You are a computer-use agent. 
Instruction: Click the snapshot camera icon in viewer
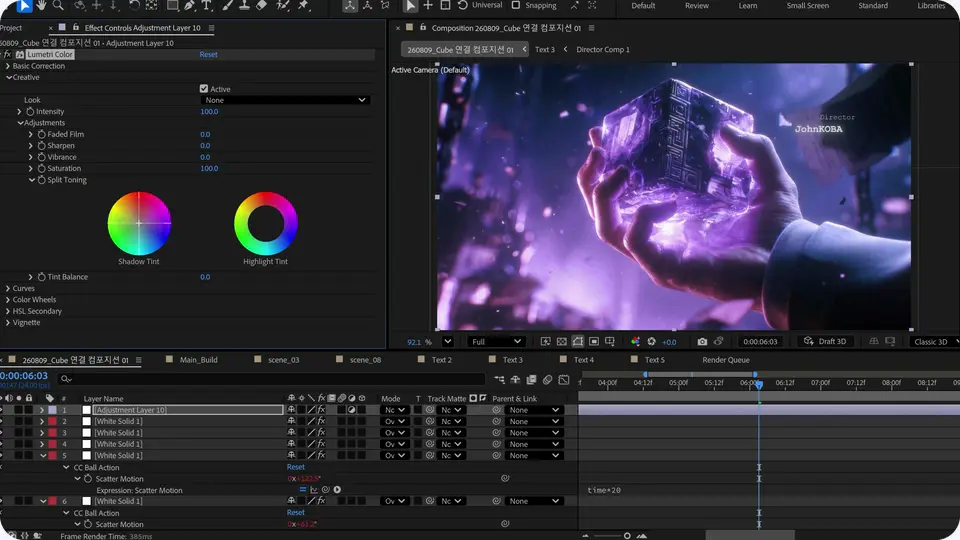click(x=702, y=342)
